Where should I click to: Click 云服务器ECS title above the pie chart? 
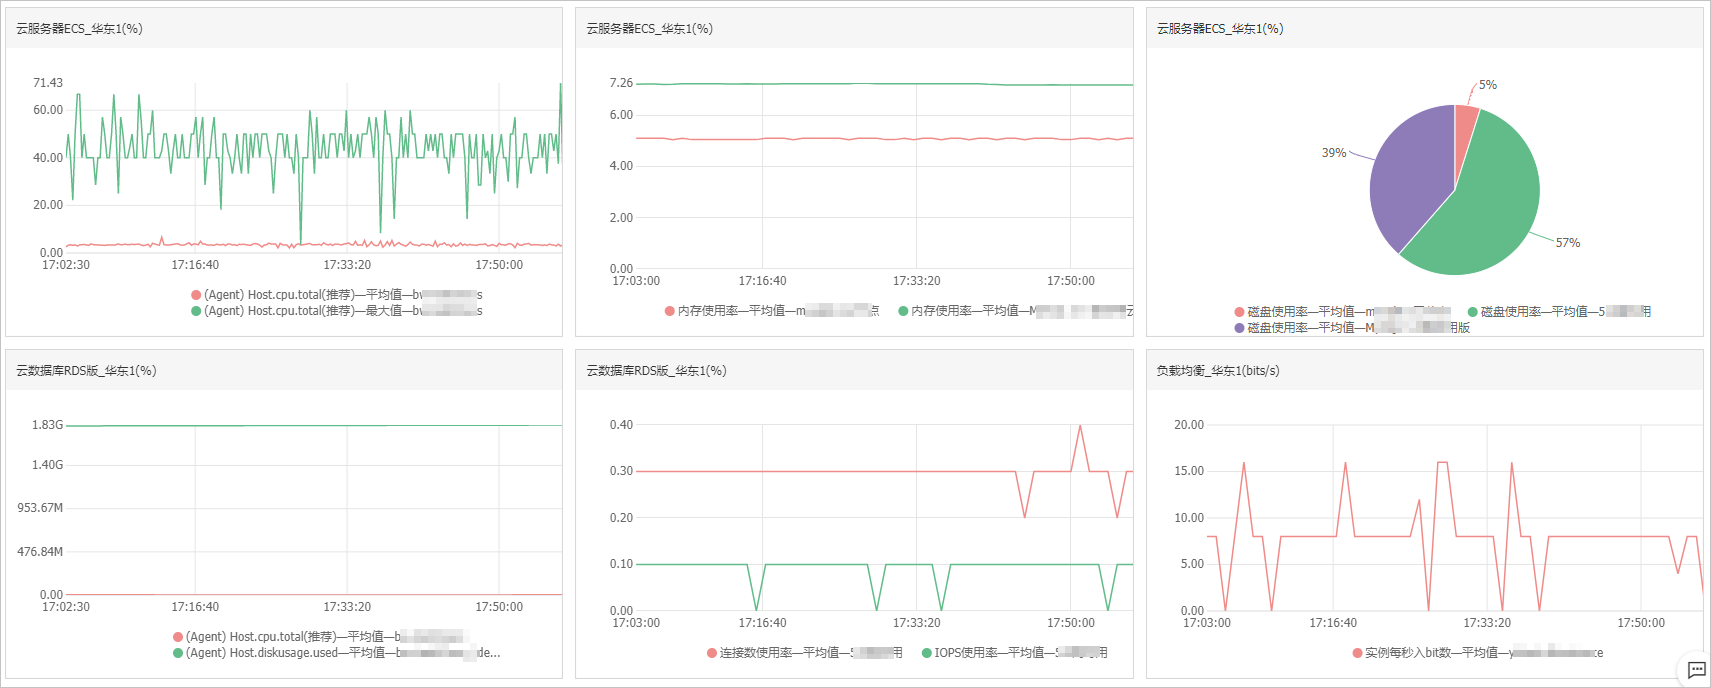1220,29
